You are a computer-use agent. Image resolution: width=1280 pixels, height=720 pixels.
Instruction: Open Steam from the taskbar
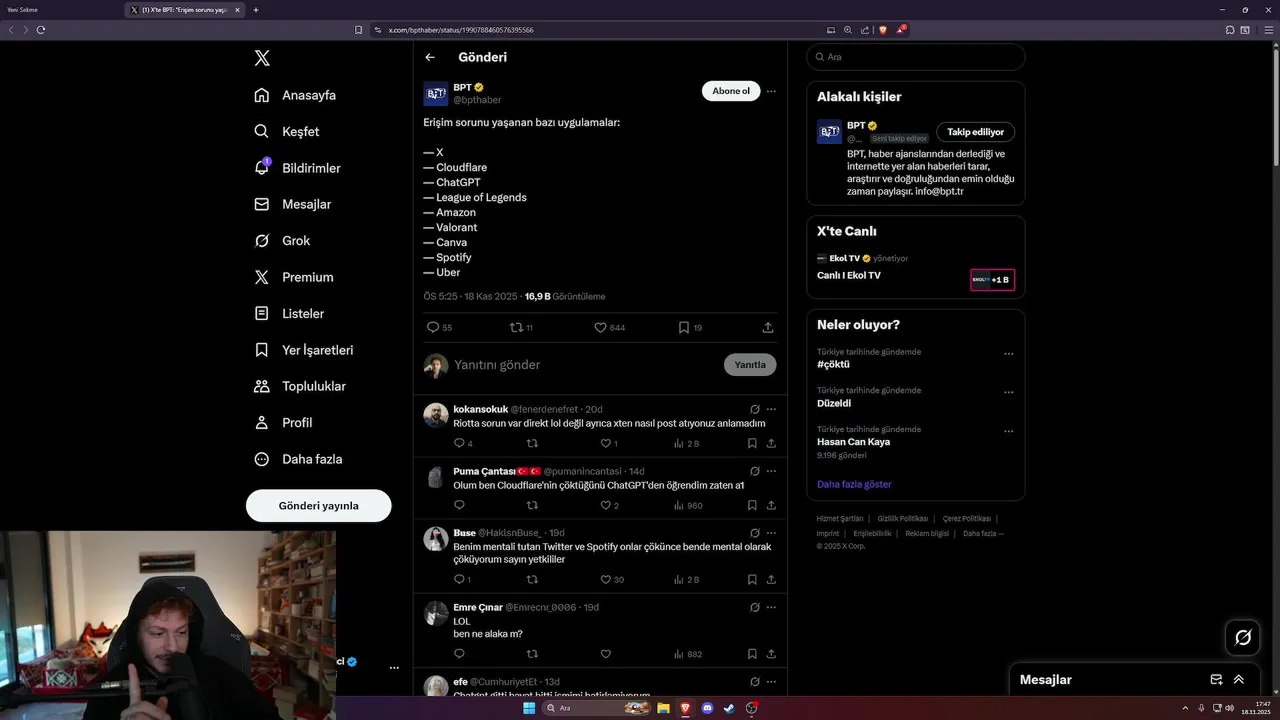pos(729,708)
